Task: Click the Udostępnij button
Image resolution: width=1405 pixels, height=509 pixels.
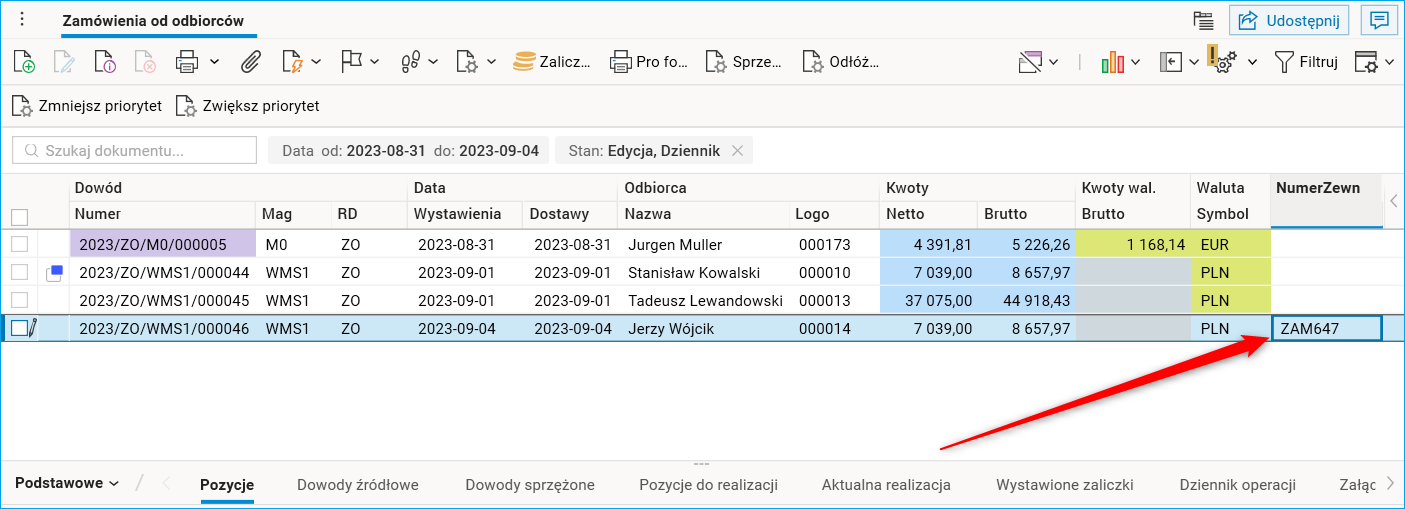Action: [1289, 20]
